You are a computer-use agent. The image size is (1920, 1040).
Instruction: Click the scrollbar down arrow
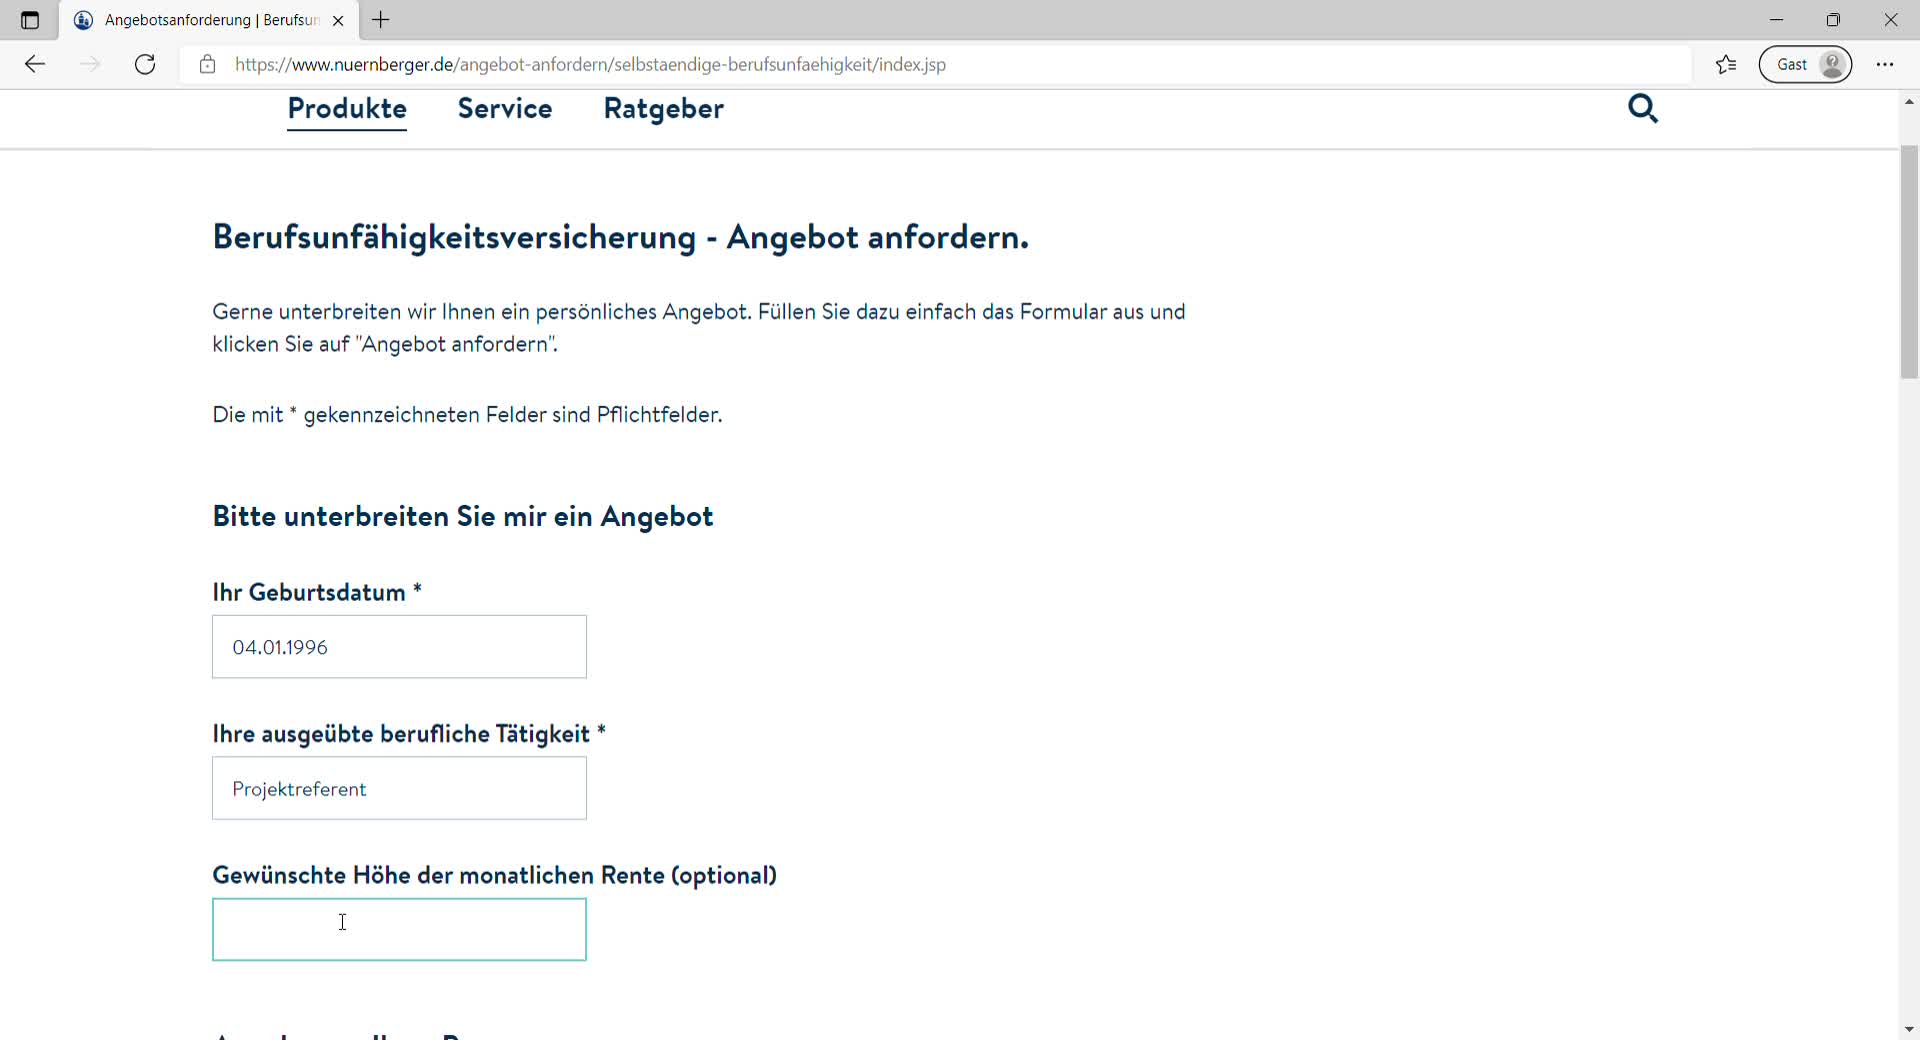coord(1909,1029)
